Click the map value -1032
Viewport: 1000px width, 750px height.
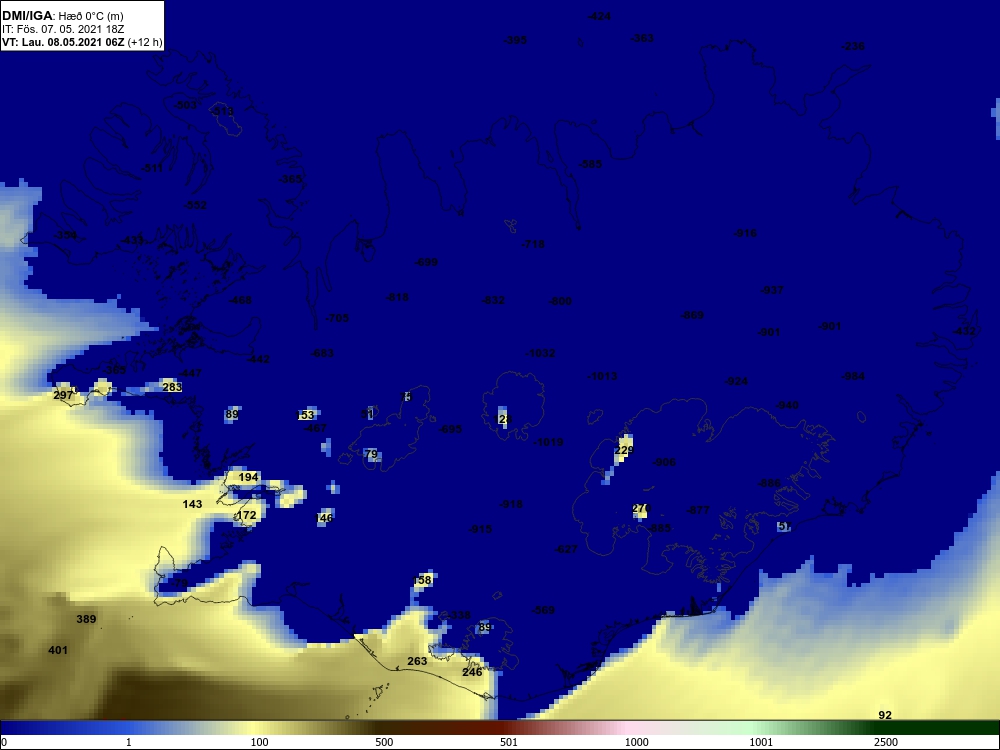click(x=541, y=353)
